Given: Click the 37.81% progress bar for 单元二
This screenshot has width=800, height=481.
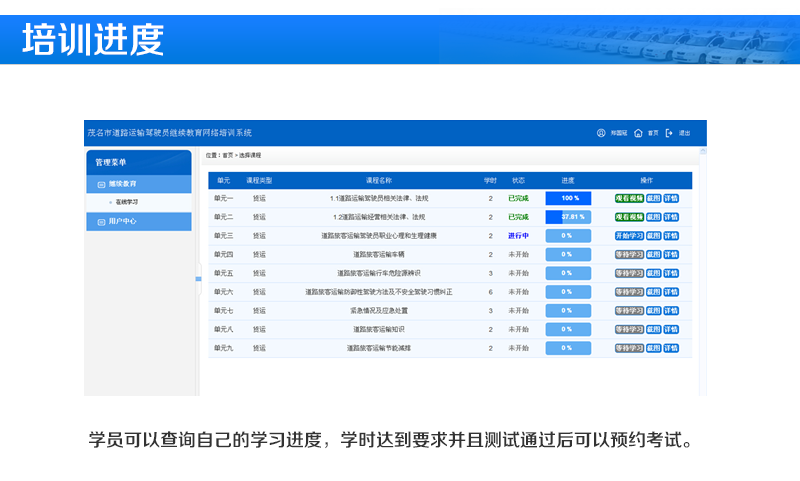Looking at the screenshot, I should (x=567, y=217).
